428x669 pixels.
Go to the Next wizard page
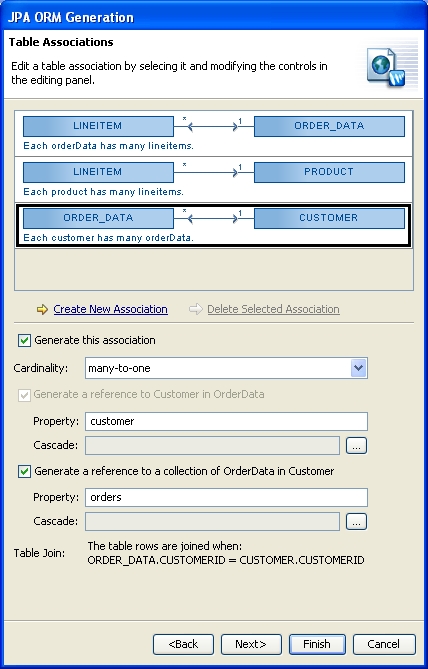[251, 644]
